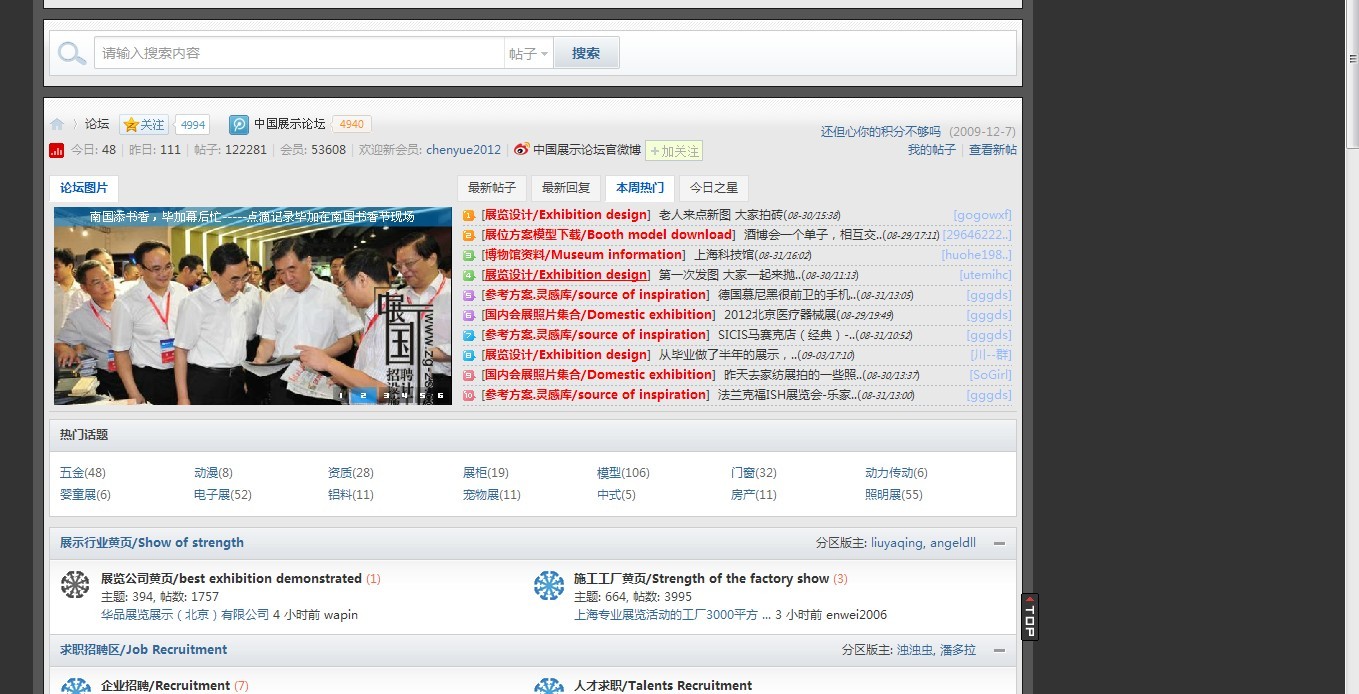Open new member chenyue2012 profile
Viewport: 1359px width, 694px height.
click(463, 150)
